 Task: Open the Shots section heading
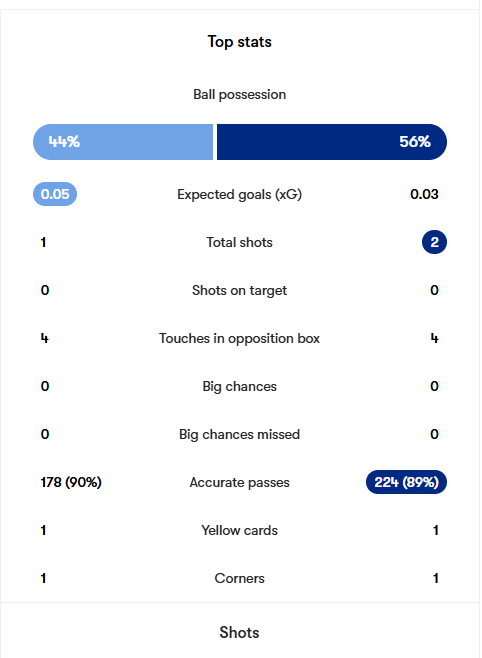pyautogui.click(x=240, y=632)
